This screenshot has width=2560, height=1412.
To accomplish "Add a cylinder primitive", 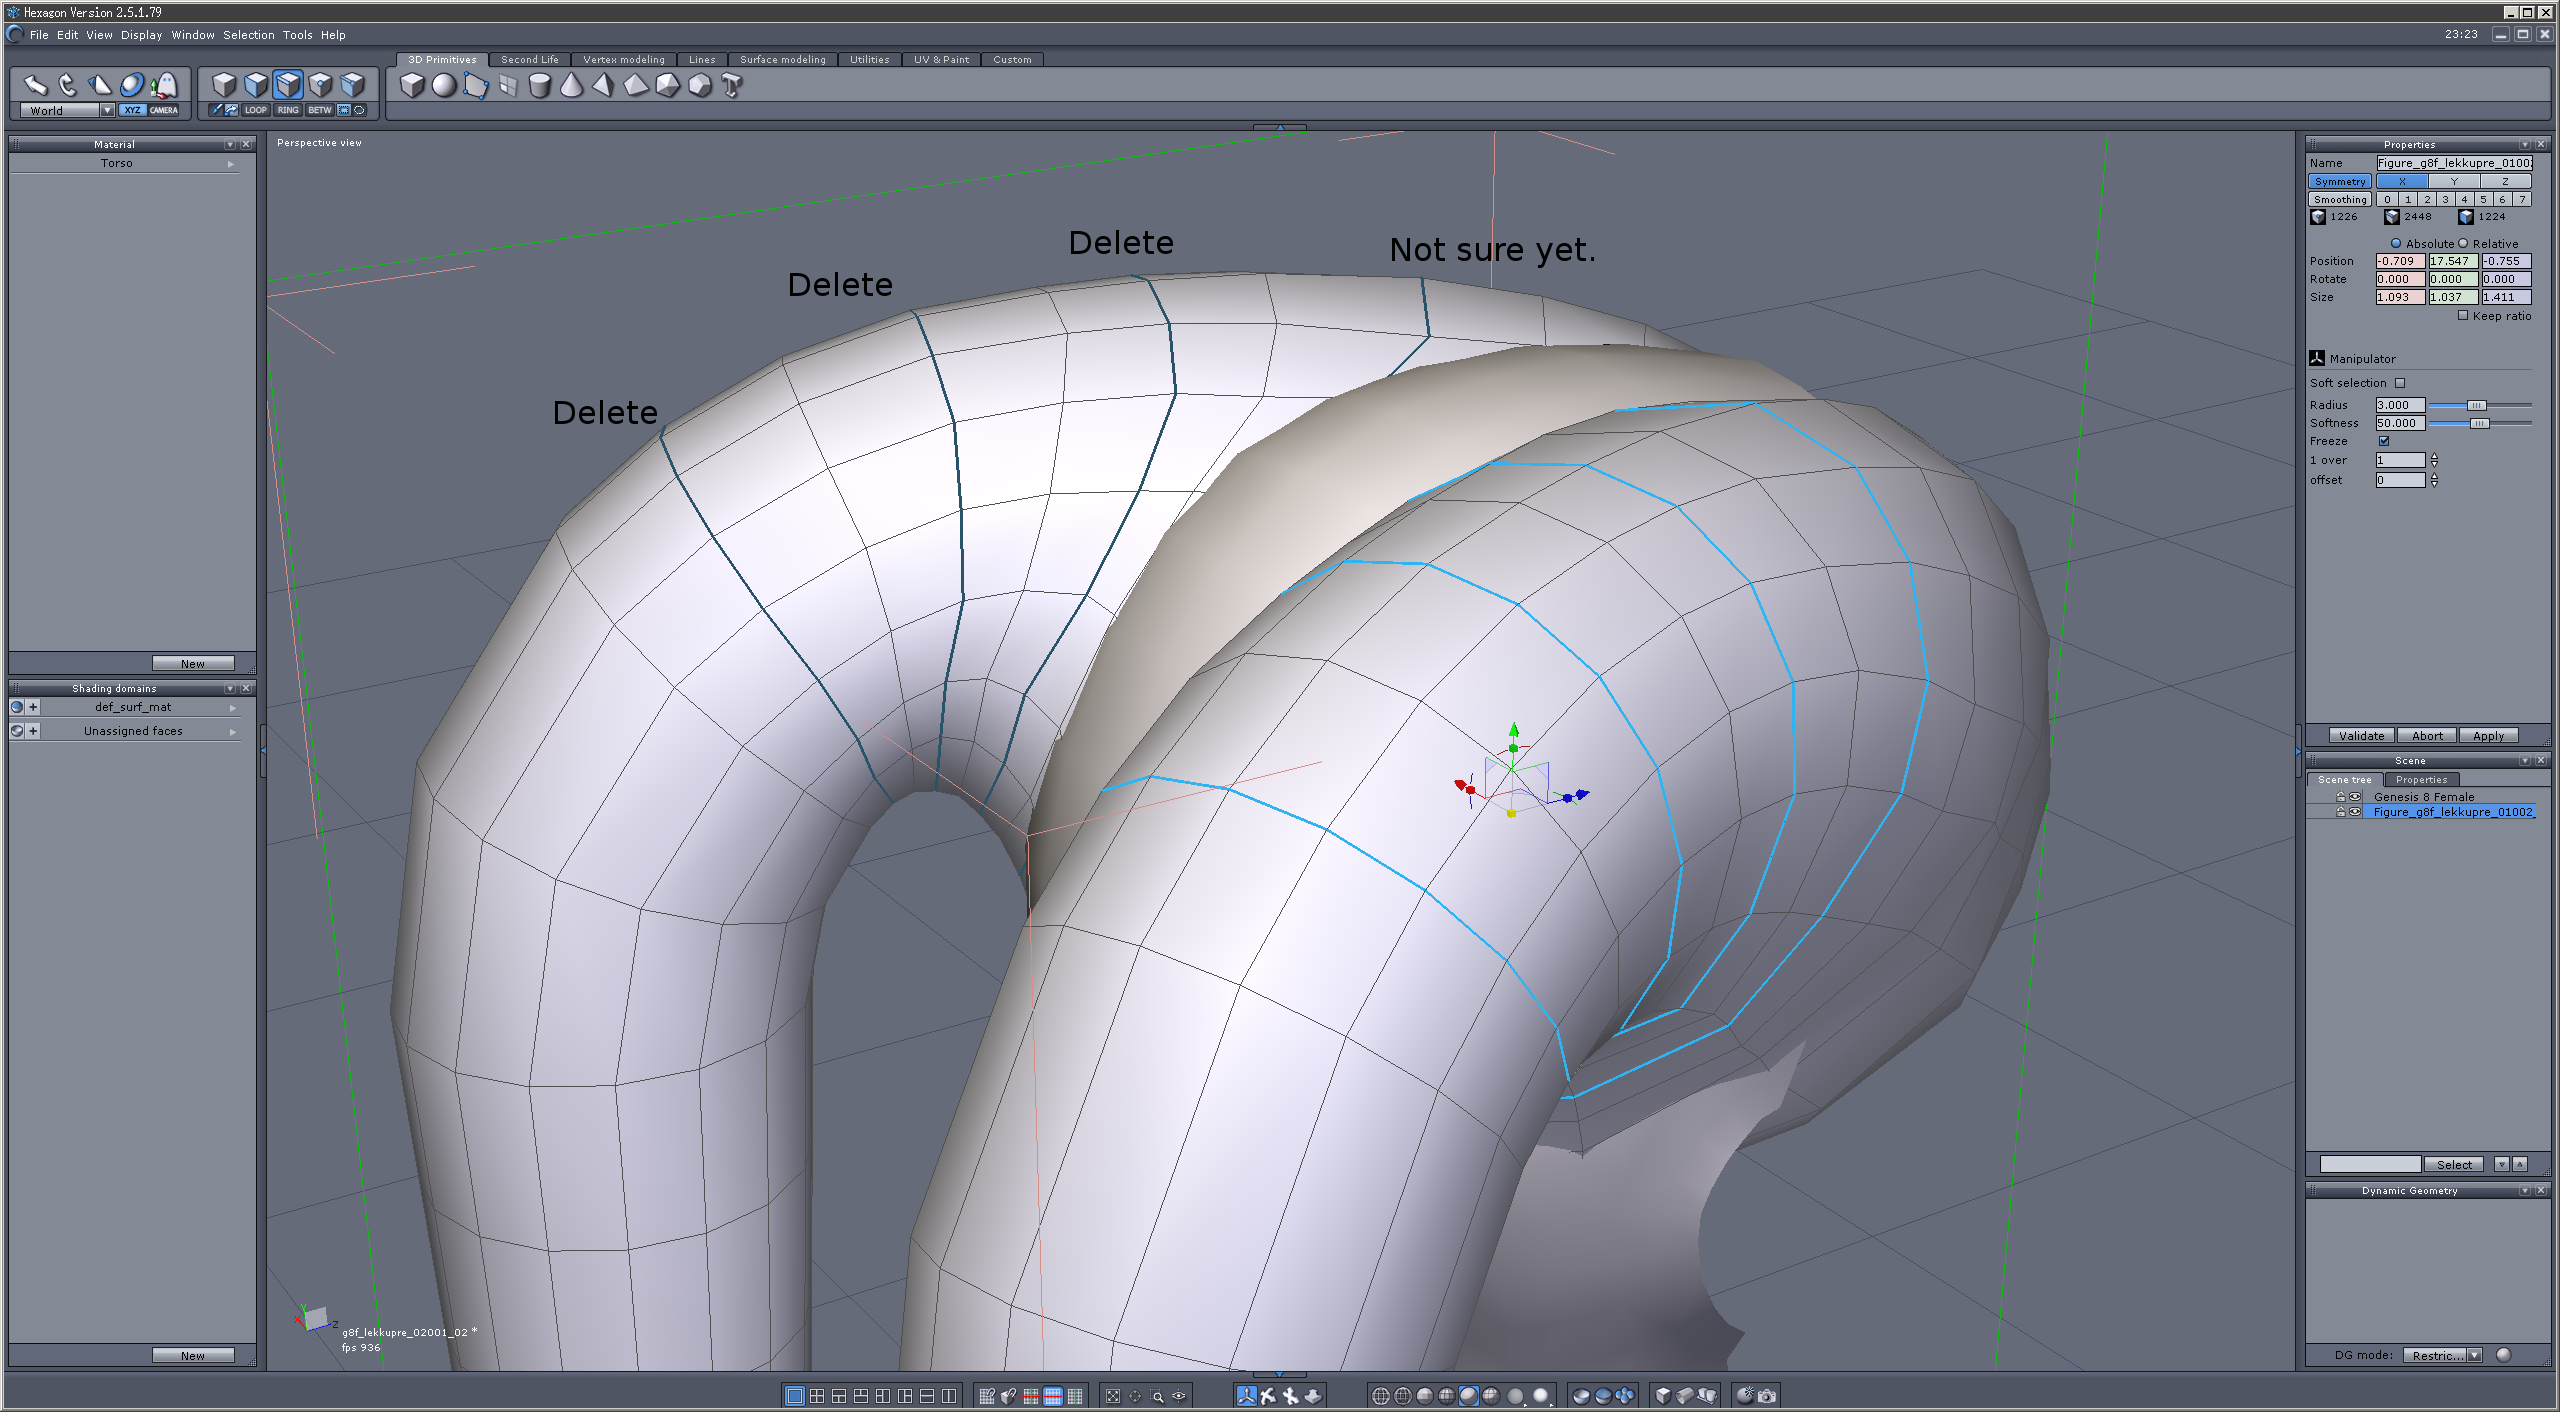I will click(x=540, y=86).
